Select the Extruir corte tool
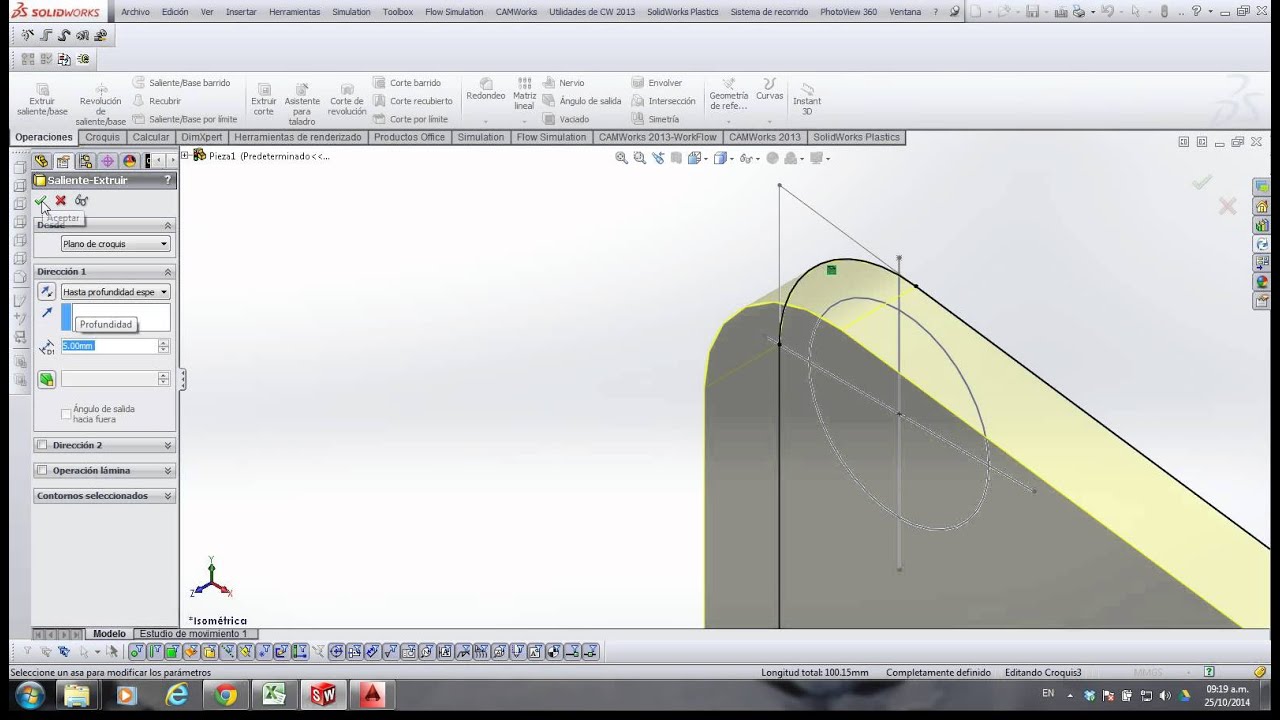Screen dimensions: 1280x720 263,99
